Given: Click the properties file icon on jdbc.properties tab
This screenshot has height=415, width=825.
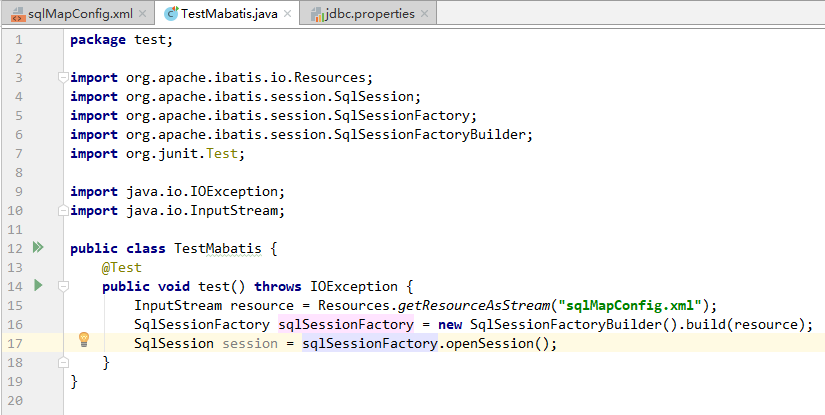Looking at the screenshot, I should coord(317,14).
